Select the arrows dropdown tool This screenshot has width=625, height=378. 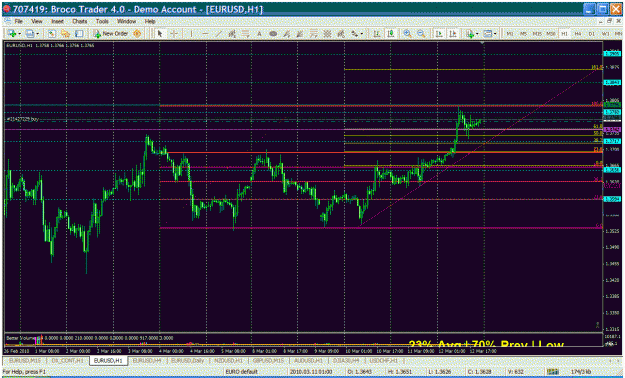356,34
